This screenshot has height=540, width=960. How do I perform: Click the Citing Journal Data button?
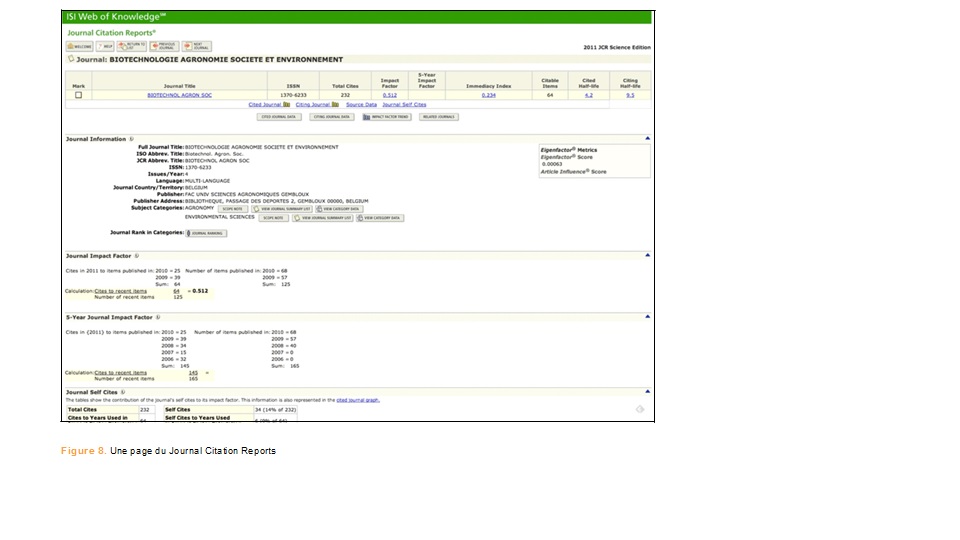click(x=332, y=116)
